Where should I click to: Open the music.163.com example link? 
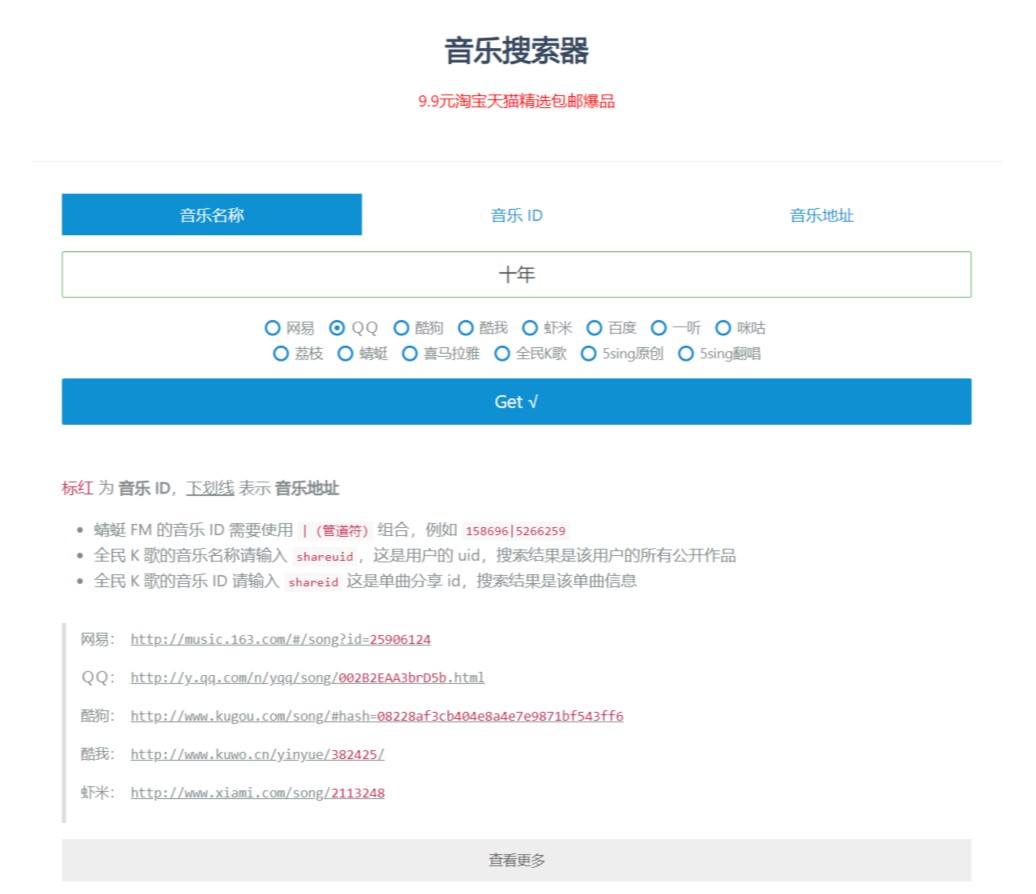pos(280,639)
